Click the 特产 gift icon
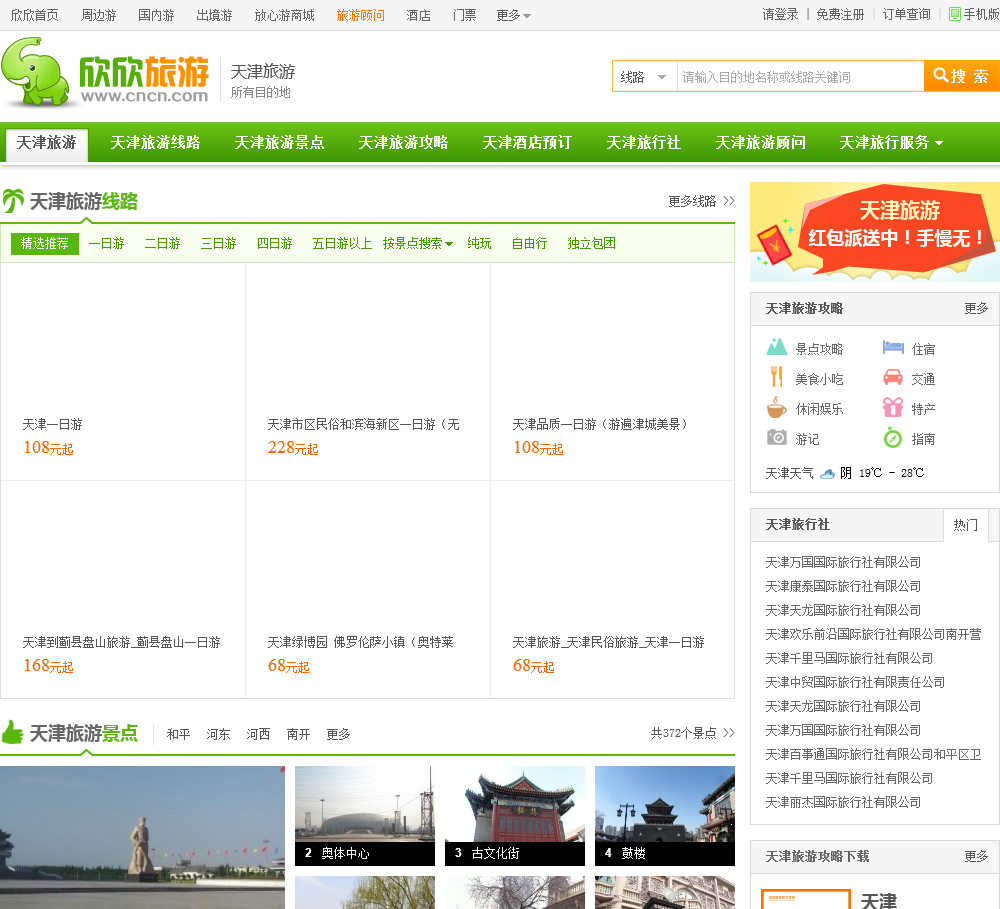1000x909 pixels. tap(893, 408)
